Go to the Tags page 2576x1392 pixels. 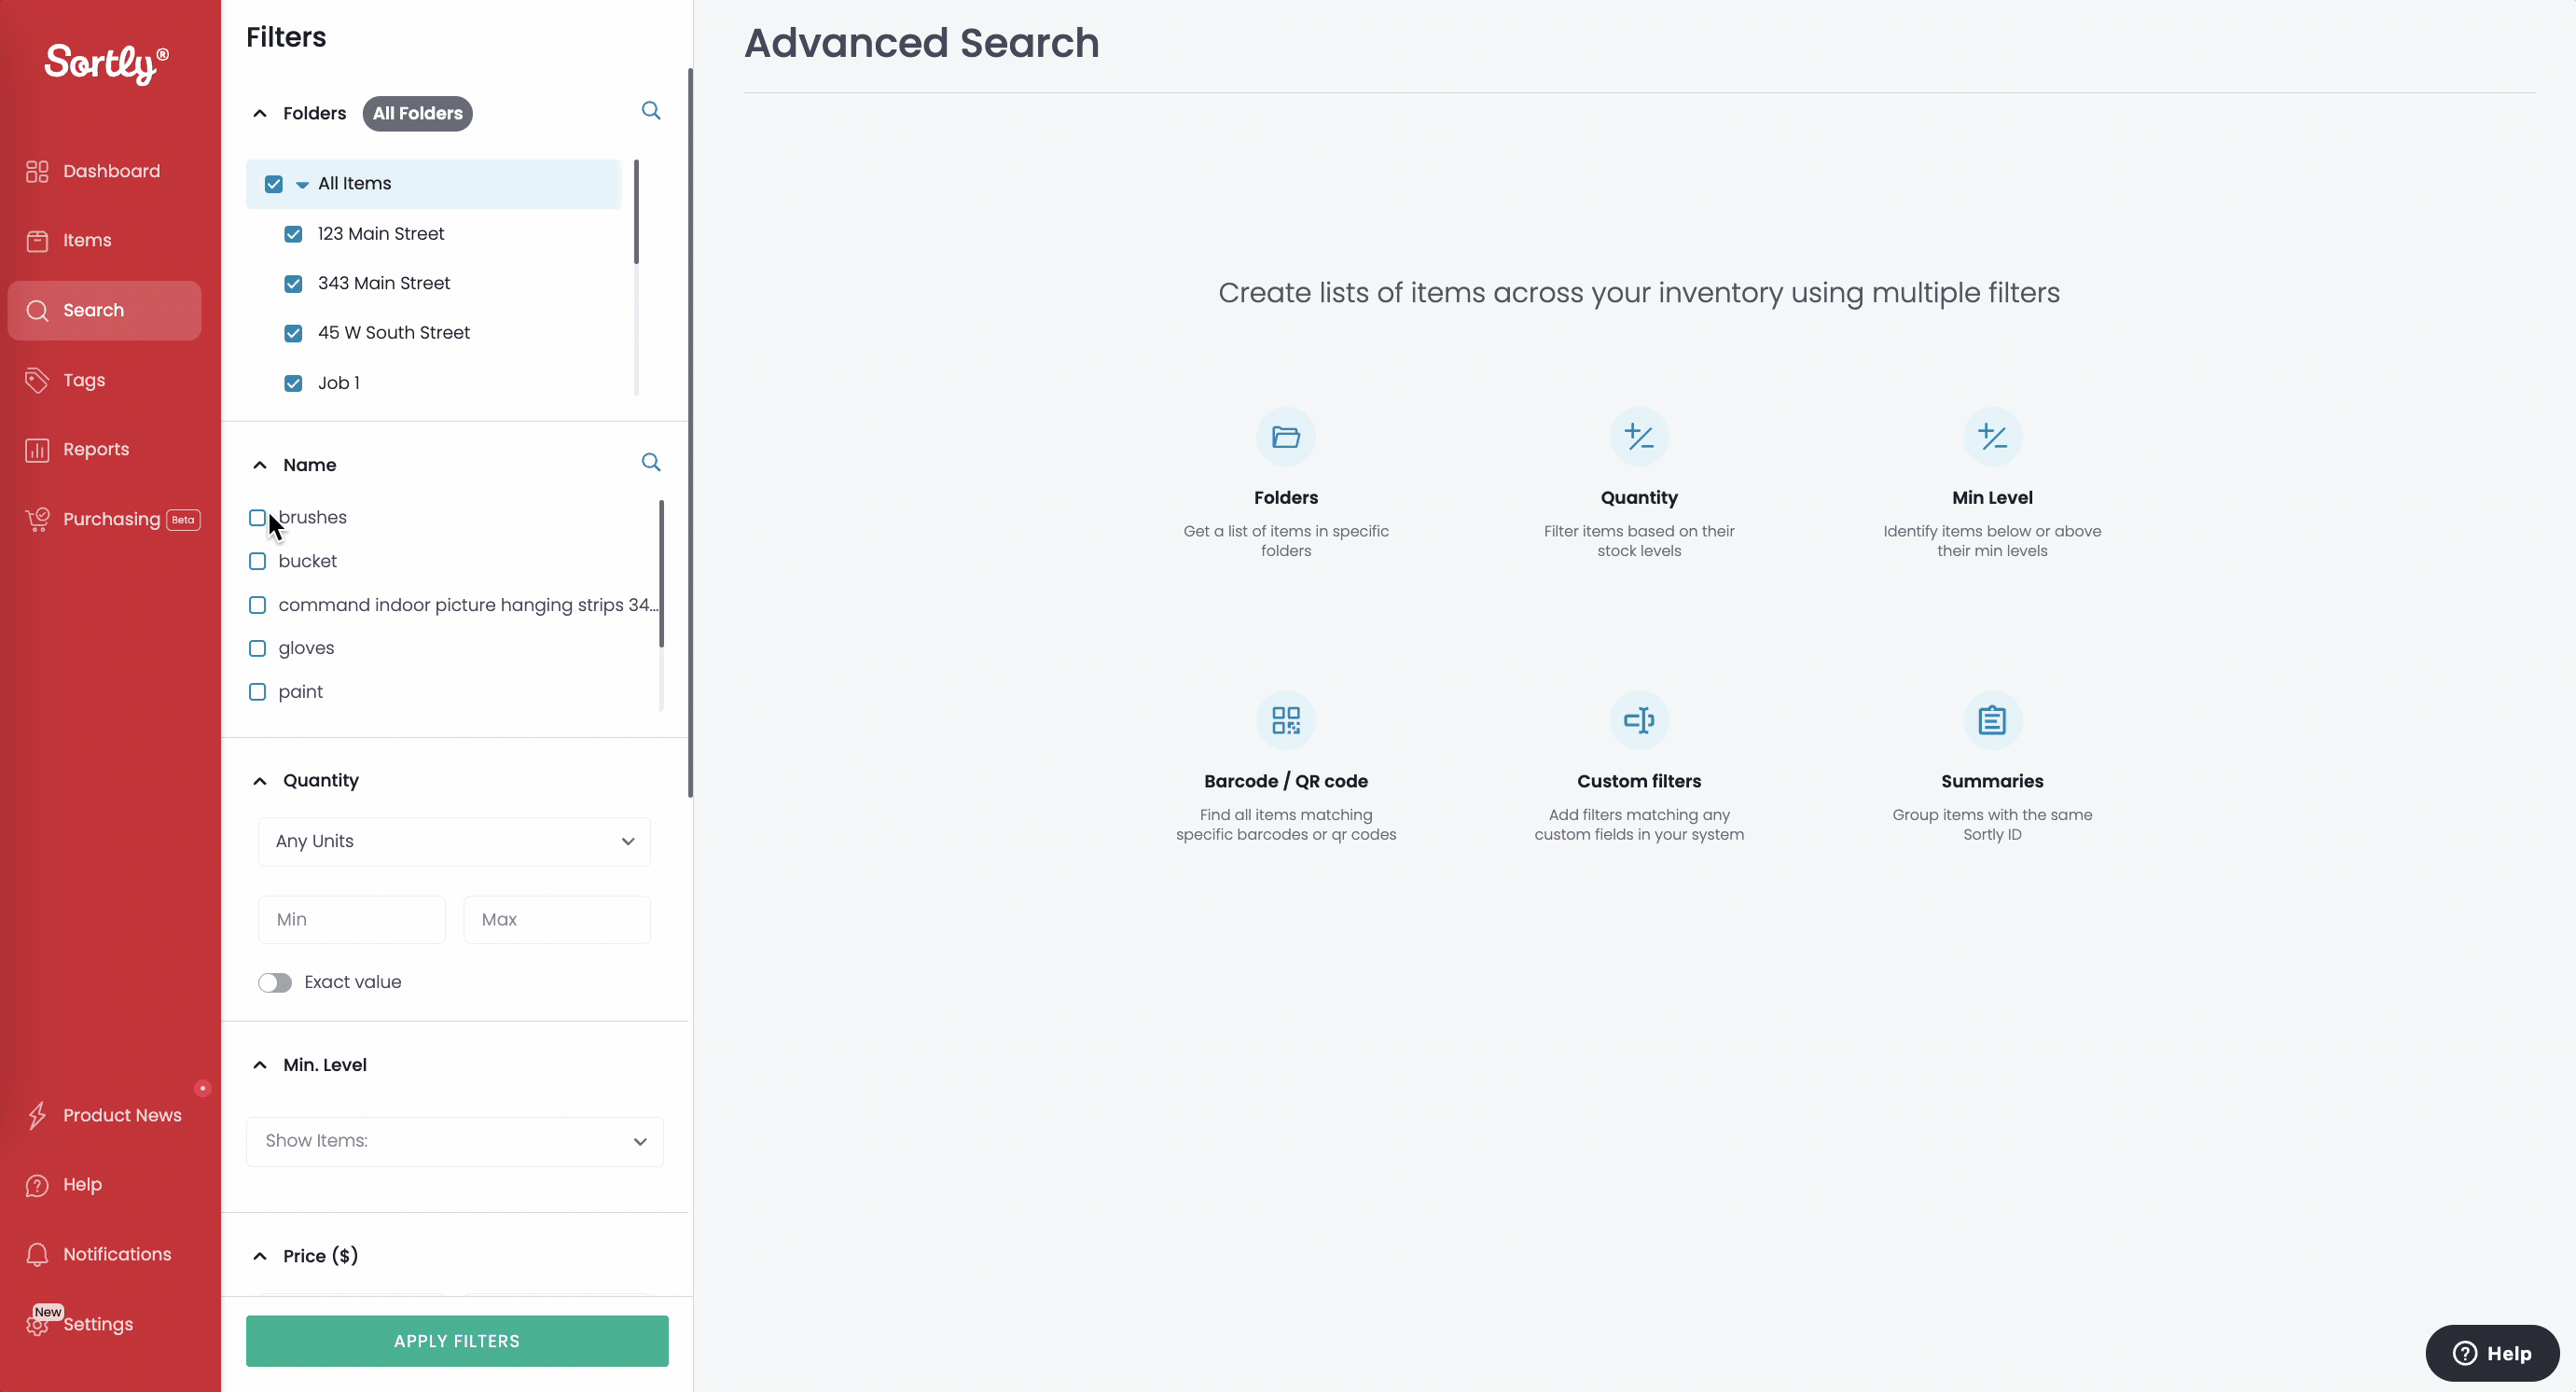click(83, 380)
